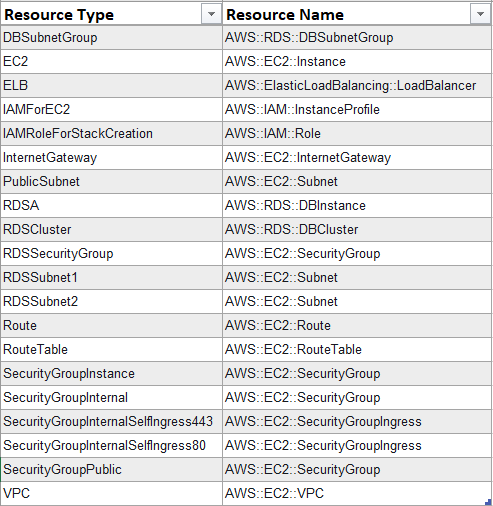
Task: Select the AWS::EC2::InternetGateway cell
Action: (x=357, y=158)
